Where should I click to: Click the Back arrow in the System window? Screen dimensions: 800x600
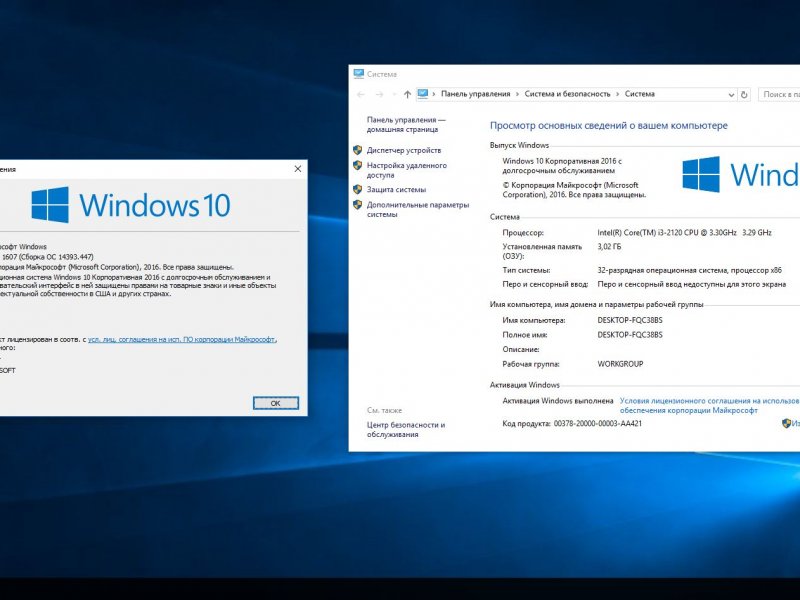pos(361,94)
